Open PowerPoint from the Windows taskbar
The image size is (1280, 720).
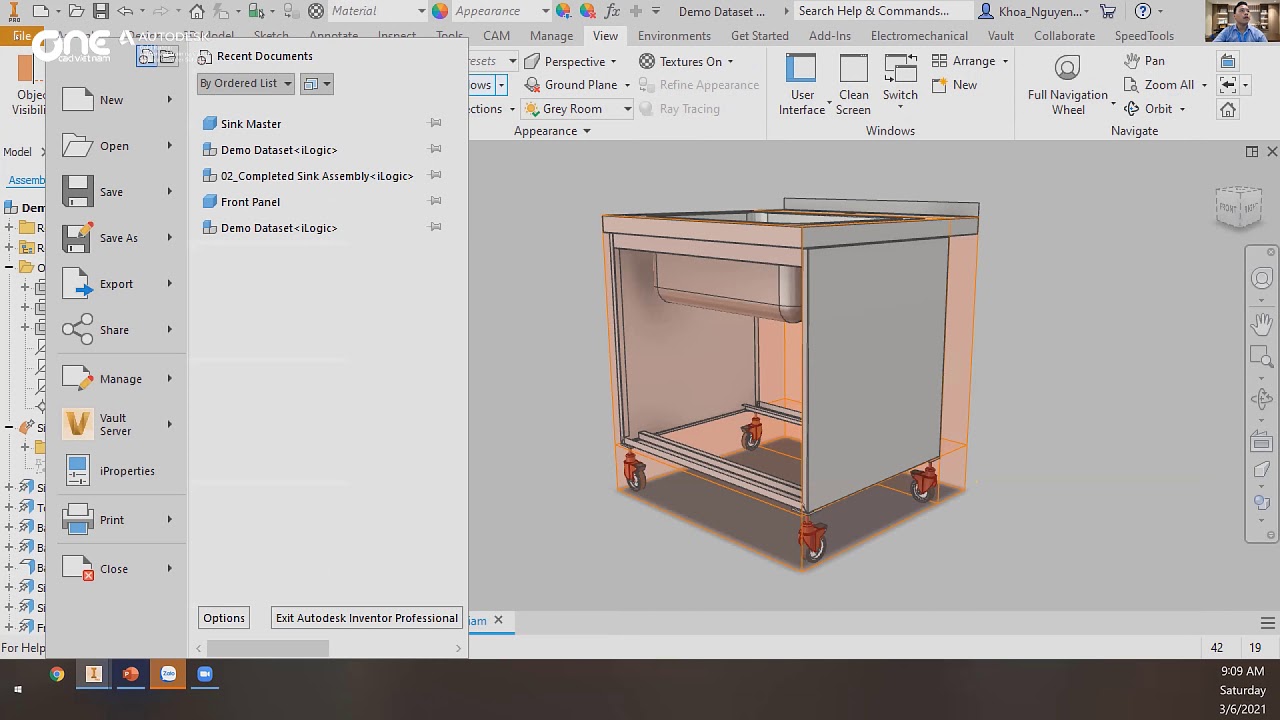(130, 674)
